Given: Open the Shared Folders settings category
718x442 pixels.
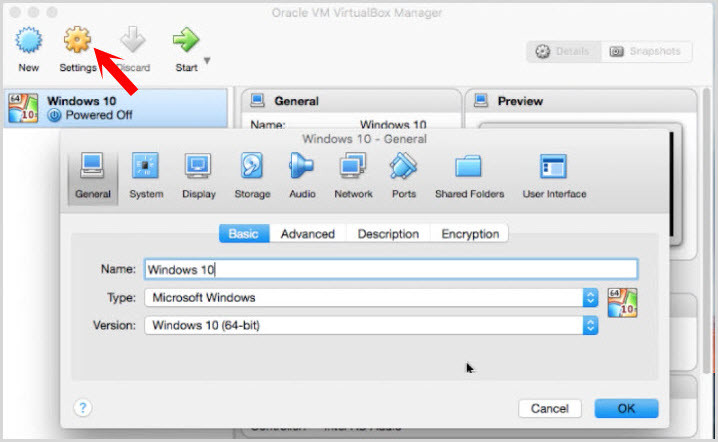Looking at the screenshot, I should click(469, 177).
